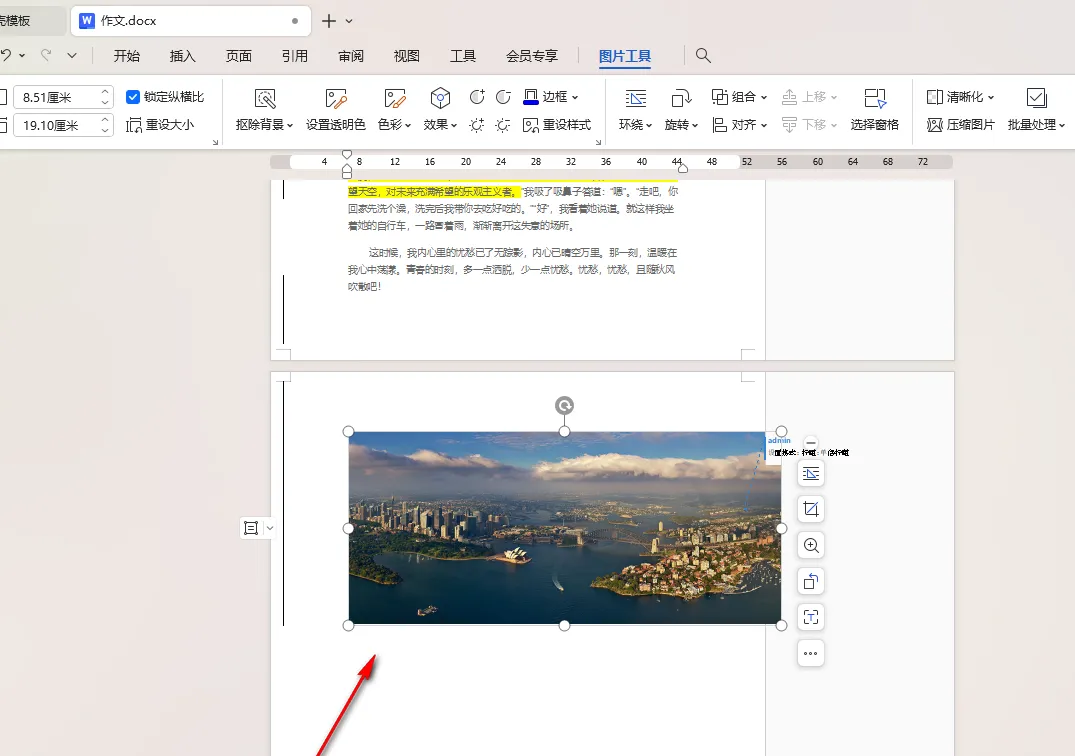Expand the 效果 effects dropdown
Screen dimensions: 1075x756
pos(440,124)
